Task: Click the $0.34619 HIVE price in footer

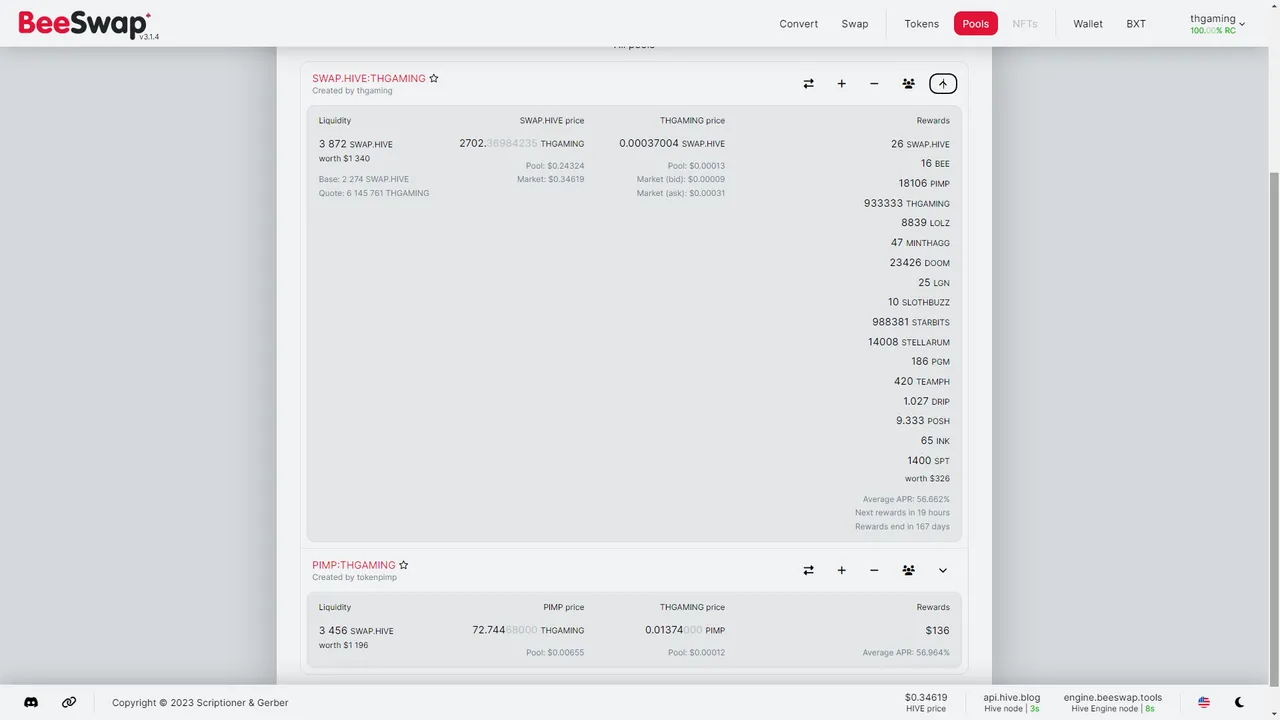Action: pyautogui.click(x=925, y=703)
